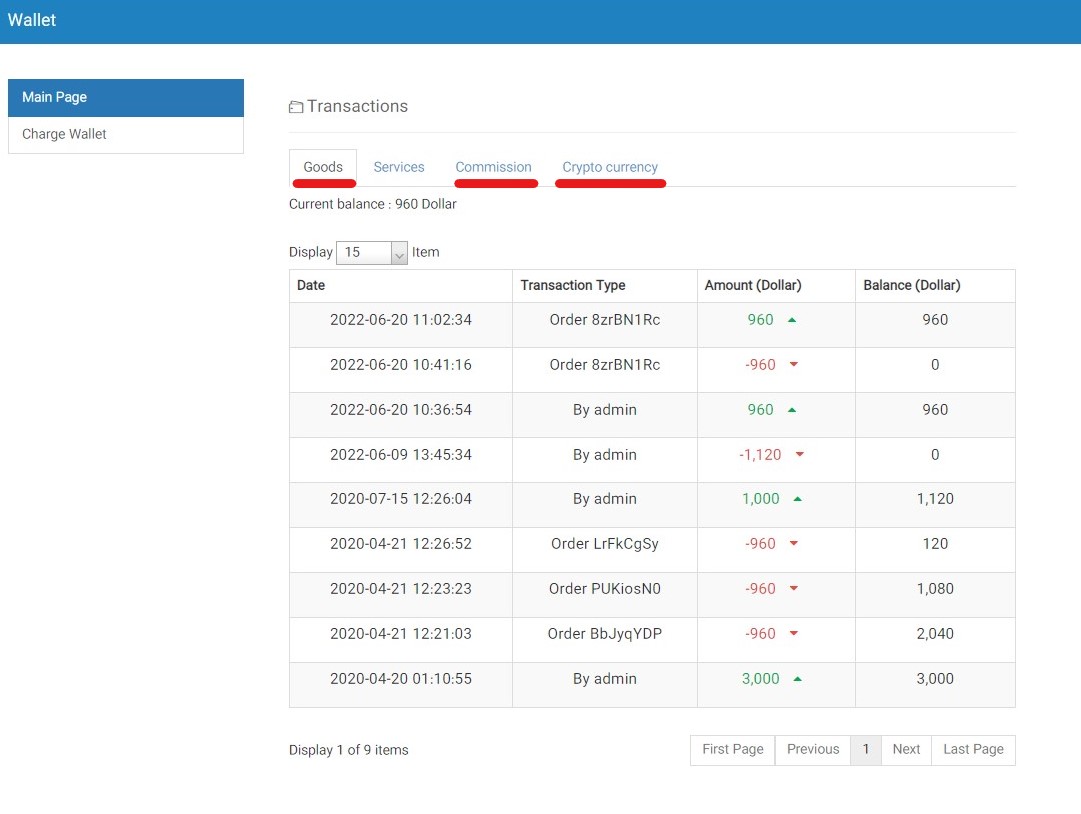Click the -1,120 amount value
Image resolution: width=1081 pixels, height=814 pixels.
(x=760, y=455)
